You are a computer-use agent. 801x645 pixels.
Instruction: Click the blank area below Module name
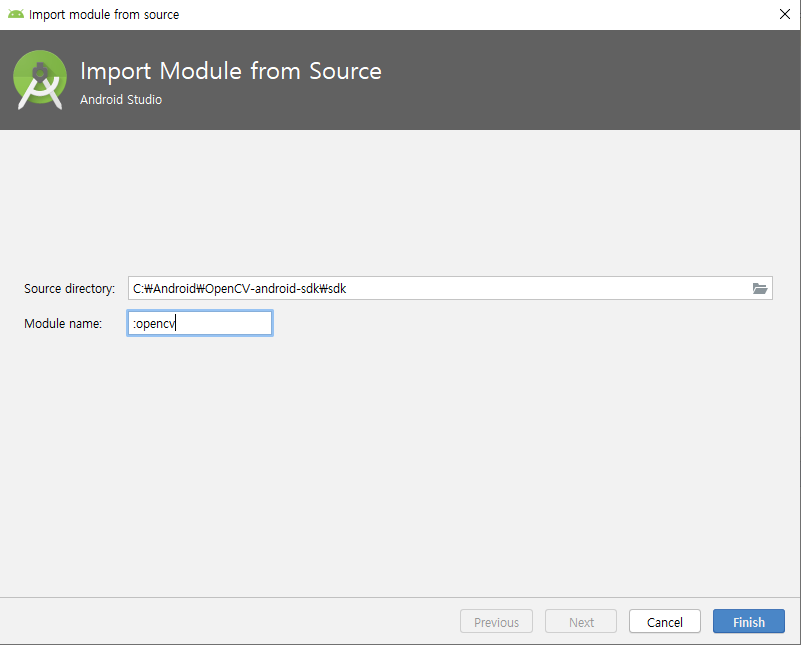coord(400,460)
